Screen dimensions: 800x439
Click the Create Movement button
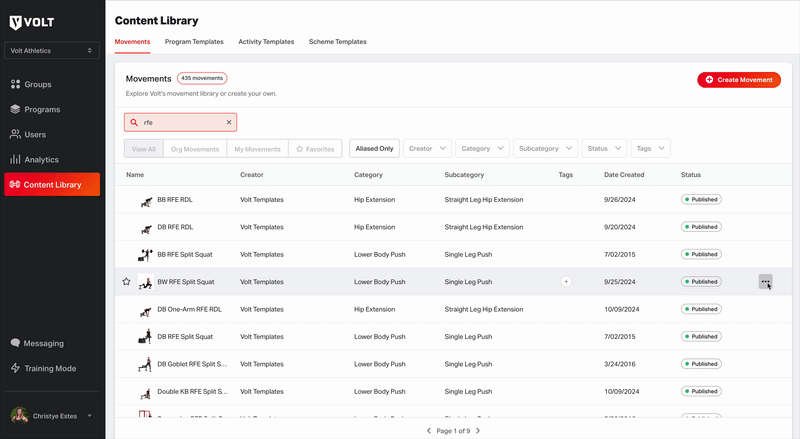point(739,80)
